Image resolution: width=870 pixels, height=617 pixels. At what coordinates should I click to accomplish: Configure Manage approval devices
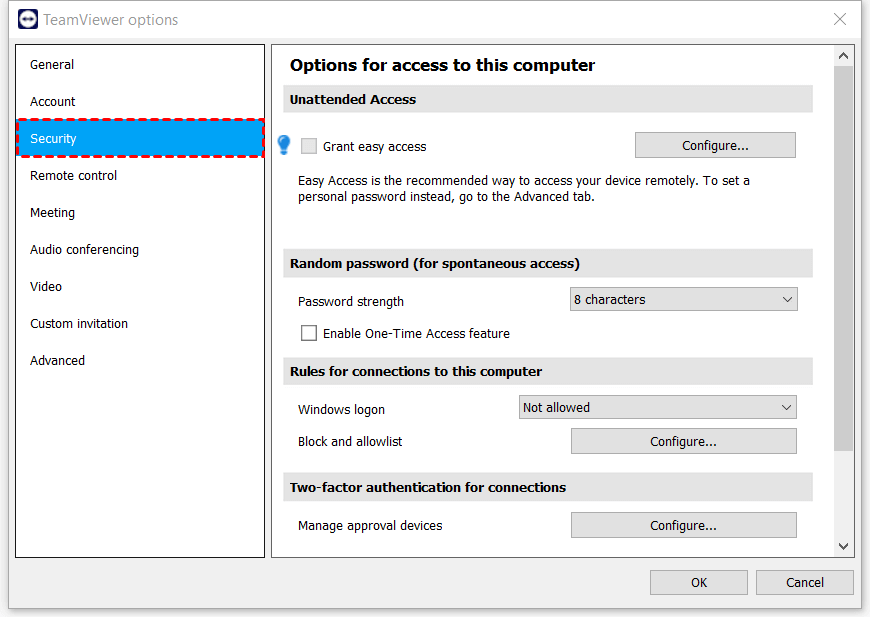(x=683, y=525)
